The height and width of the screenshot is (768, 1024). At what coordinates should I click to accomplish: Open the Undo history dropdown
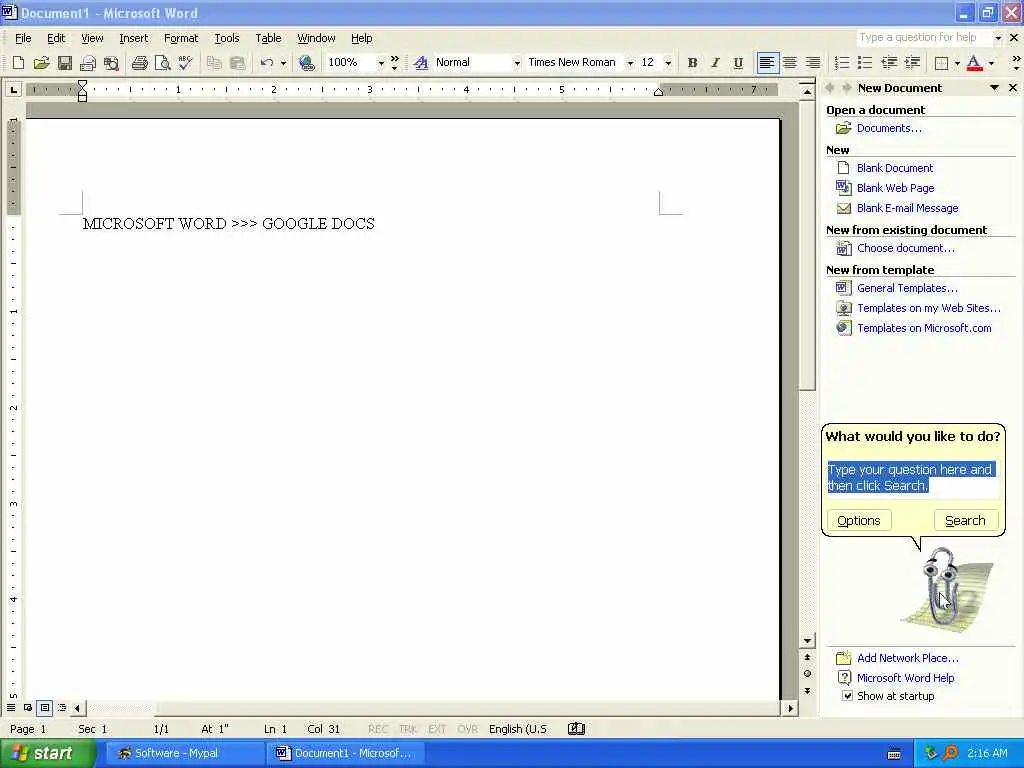point(283,63)
